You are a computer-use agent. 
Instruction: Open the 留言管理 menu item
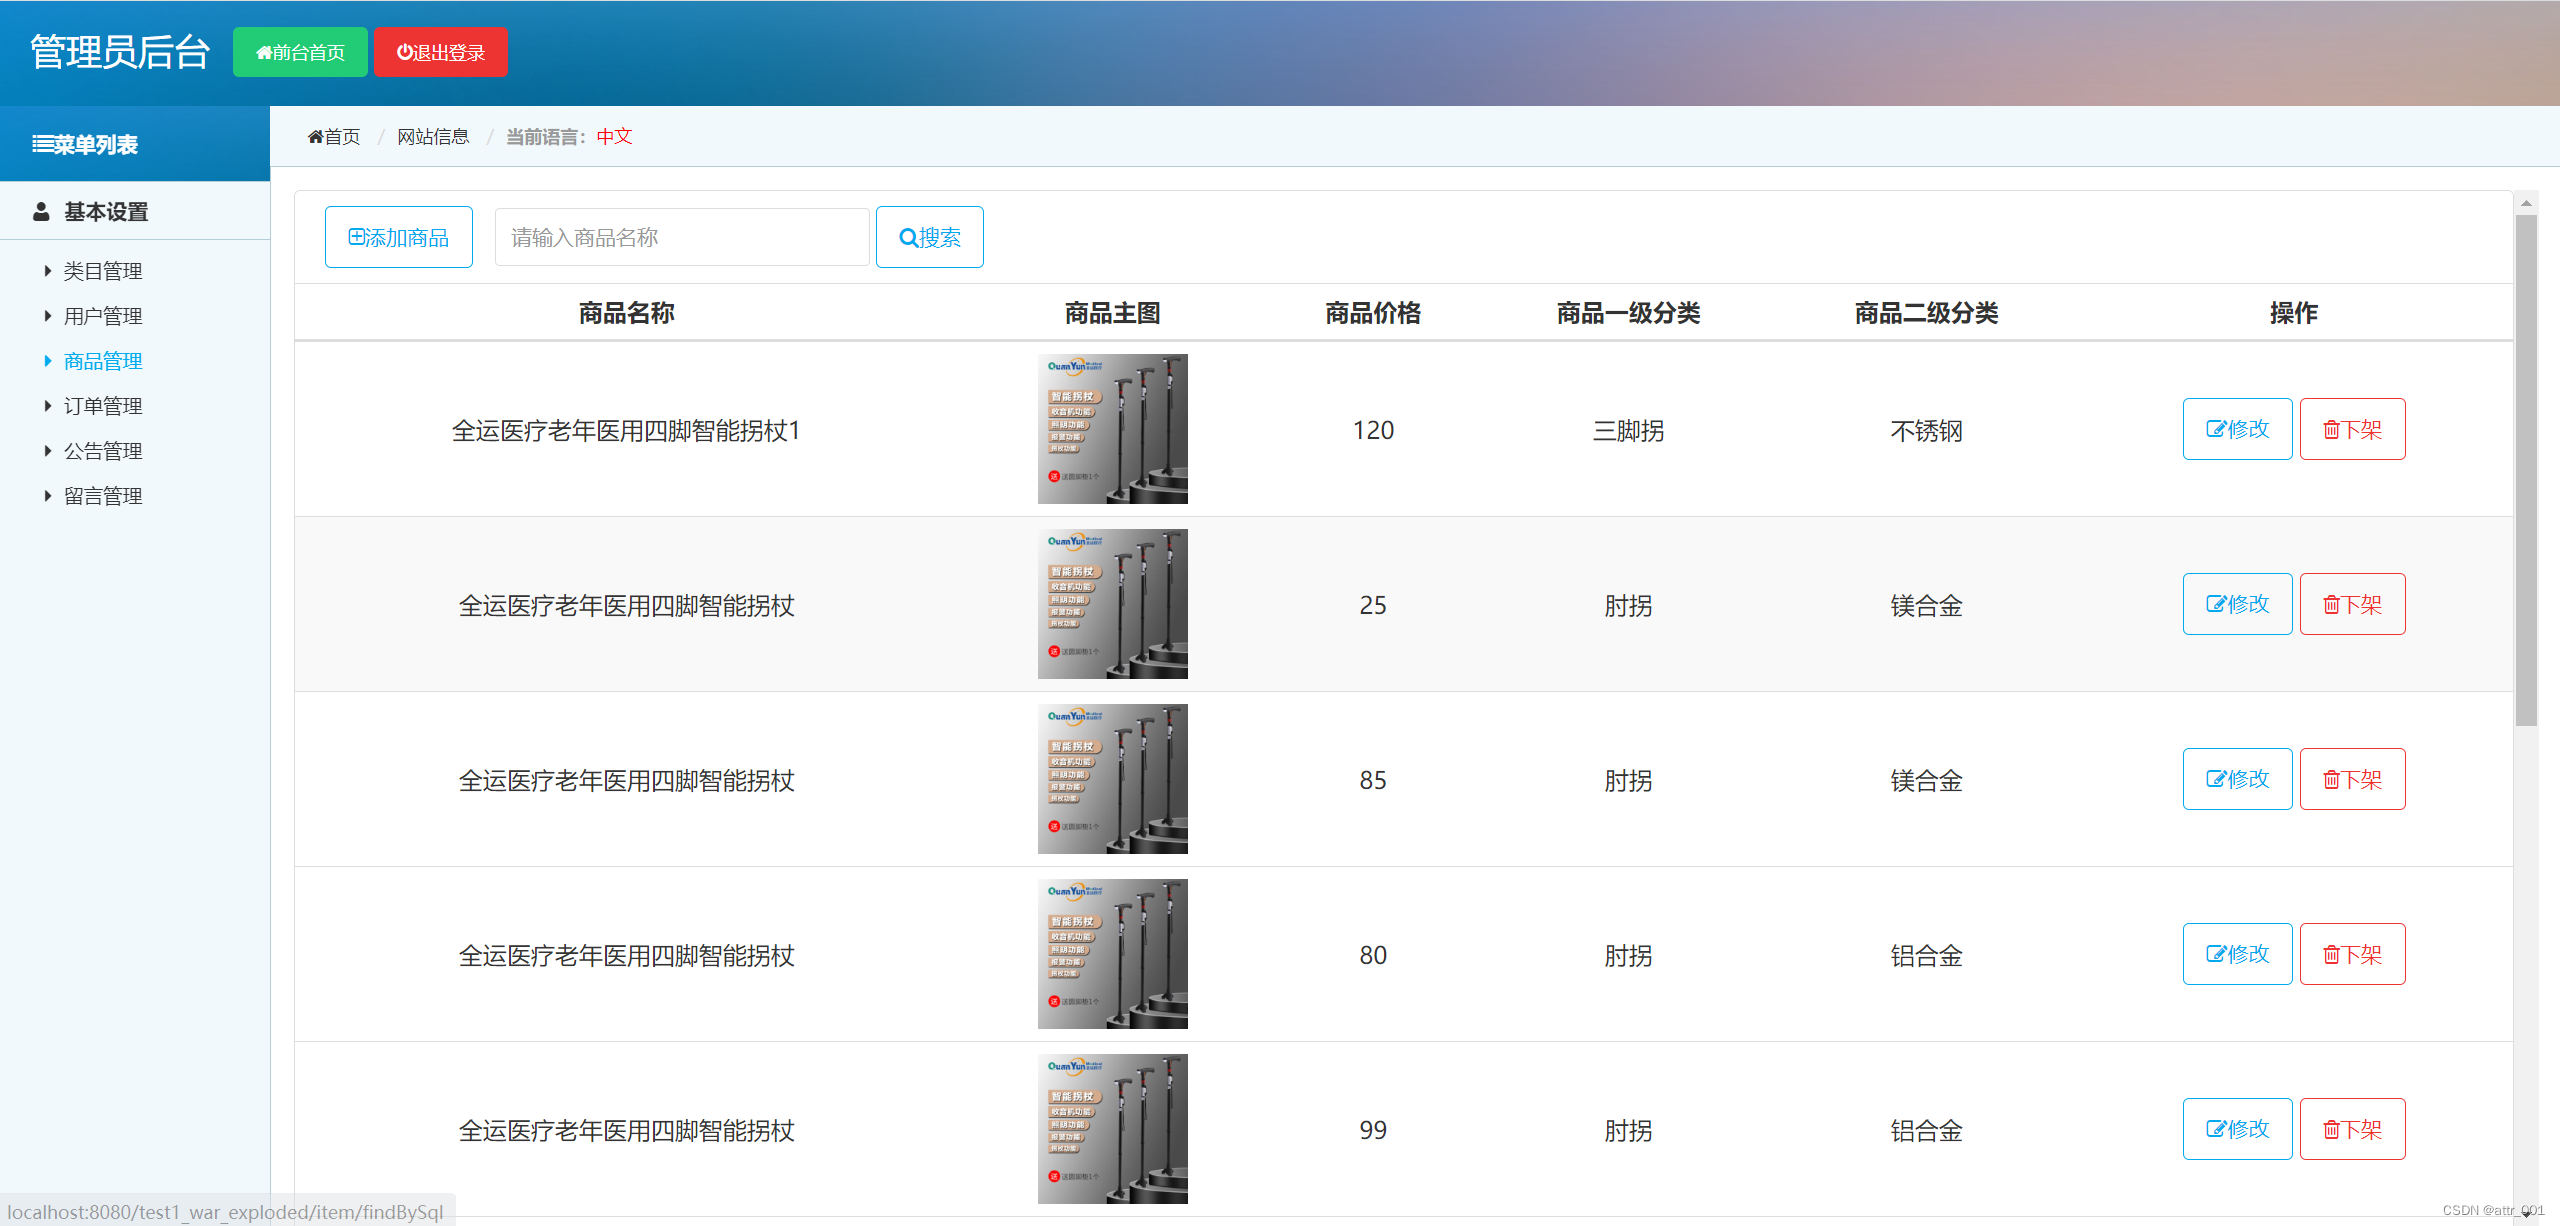[x=102, y=496]
